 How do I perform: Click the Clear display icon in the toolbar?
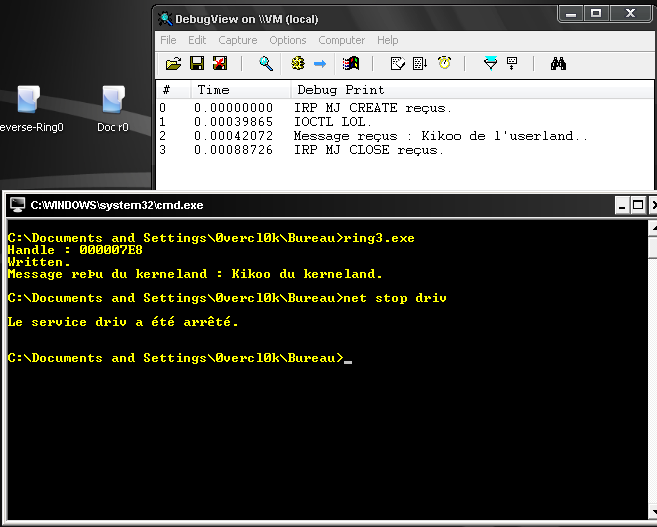click(220, 64)
